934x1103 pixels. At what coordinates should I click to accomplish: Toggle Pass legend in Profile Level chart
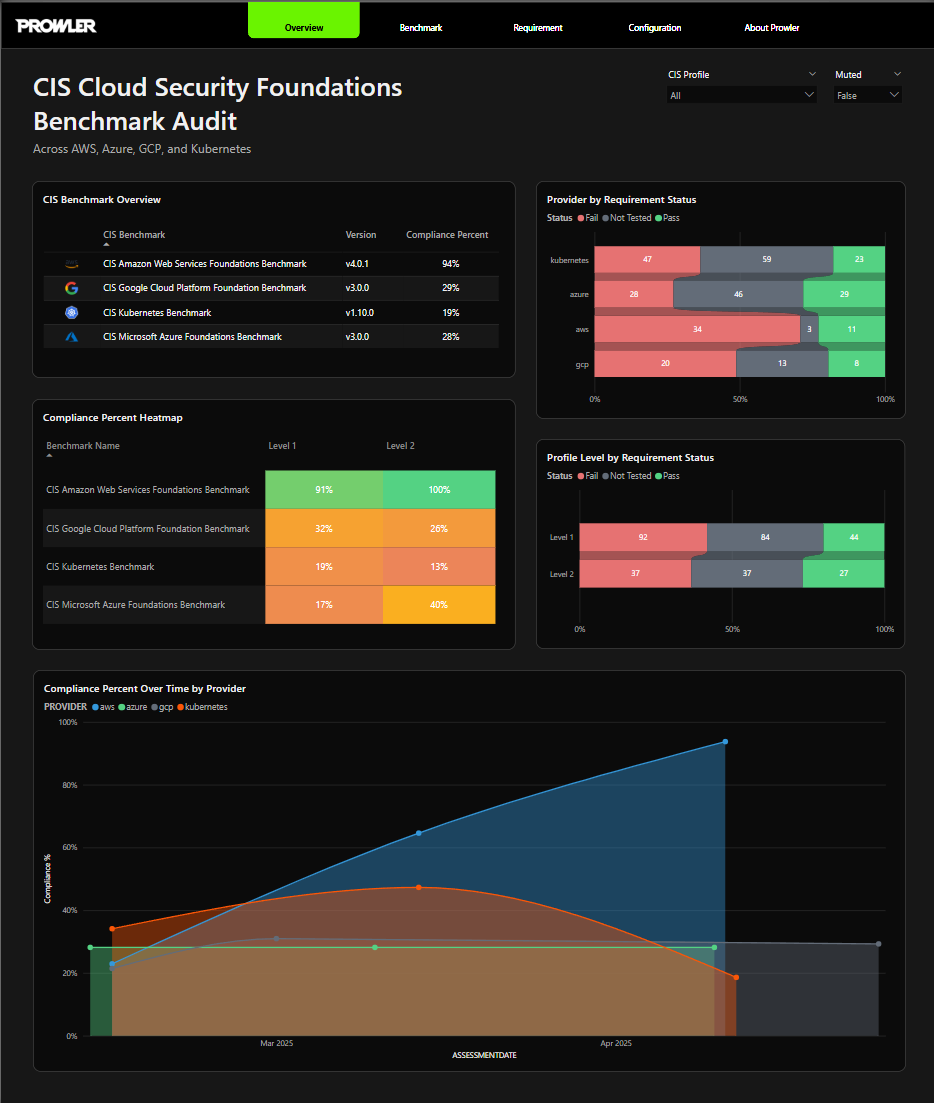tap(667, 476)
